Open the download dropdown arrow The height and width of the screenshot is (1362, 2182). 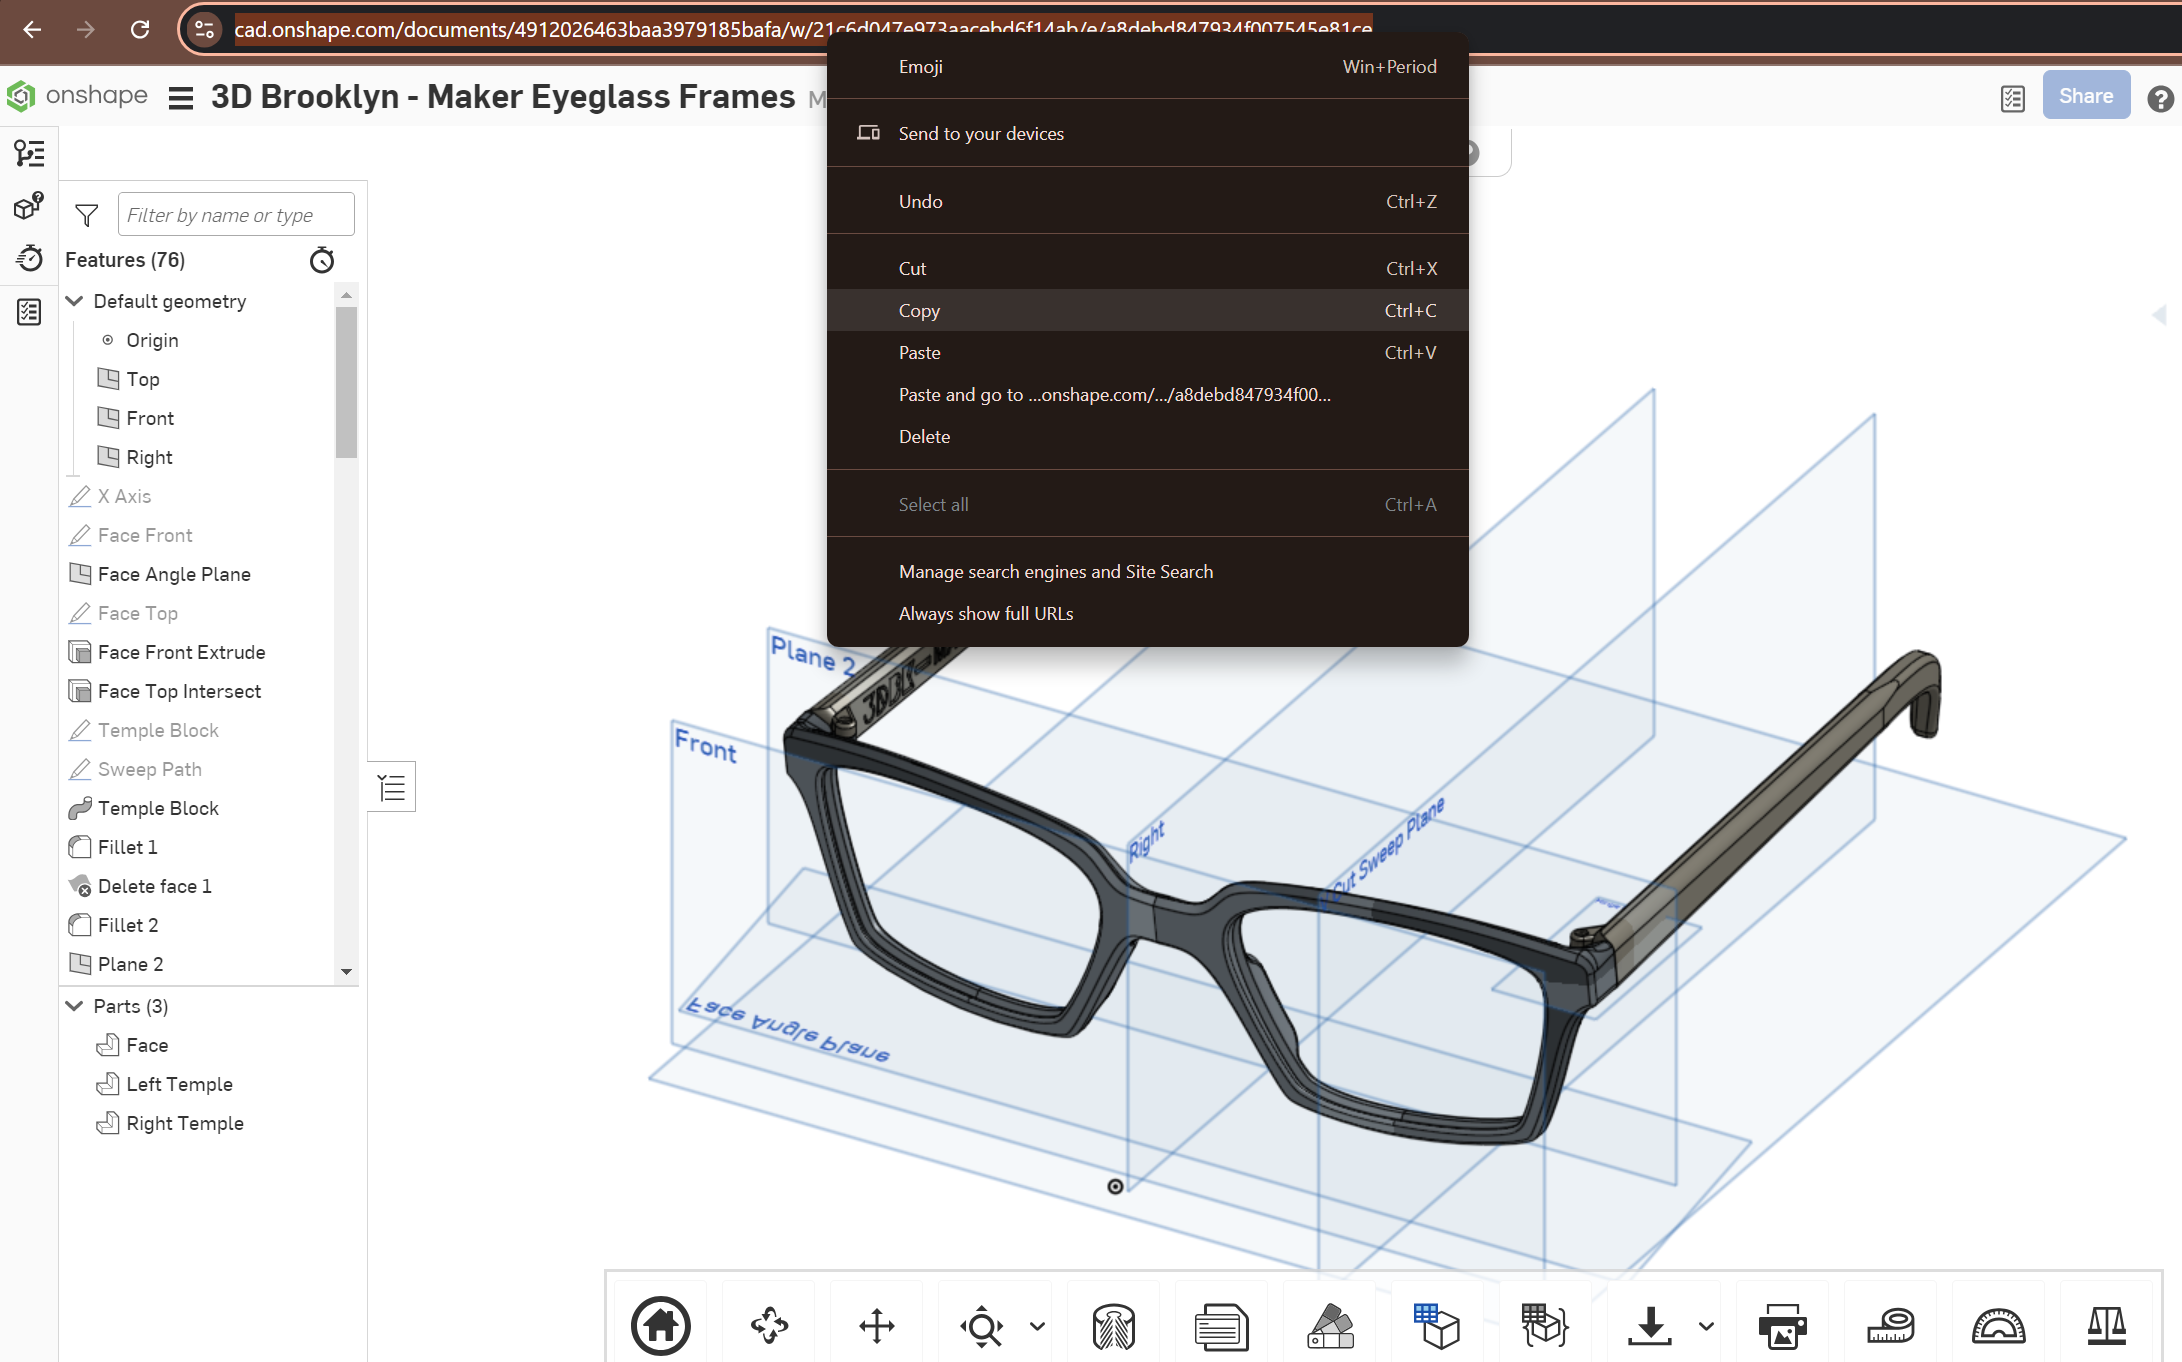click(x=1706, y=1326)
